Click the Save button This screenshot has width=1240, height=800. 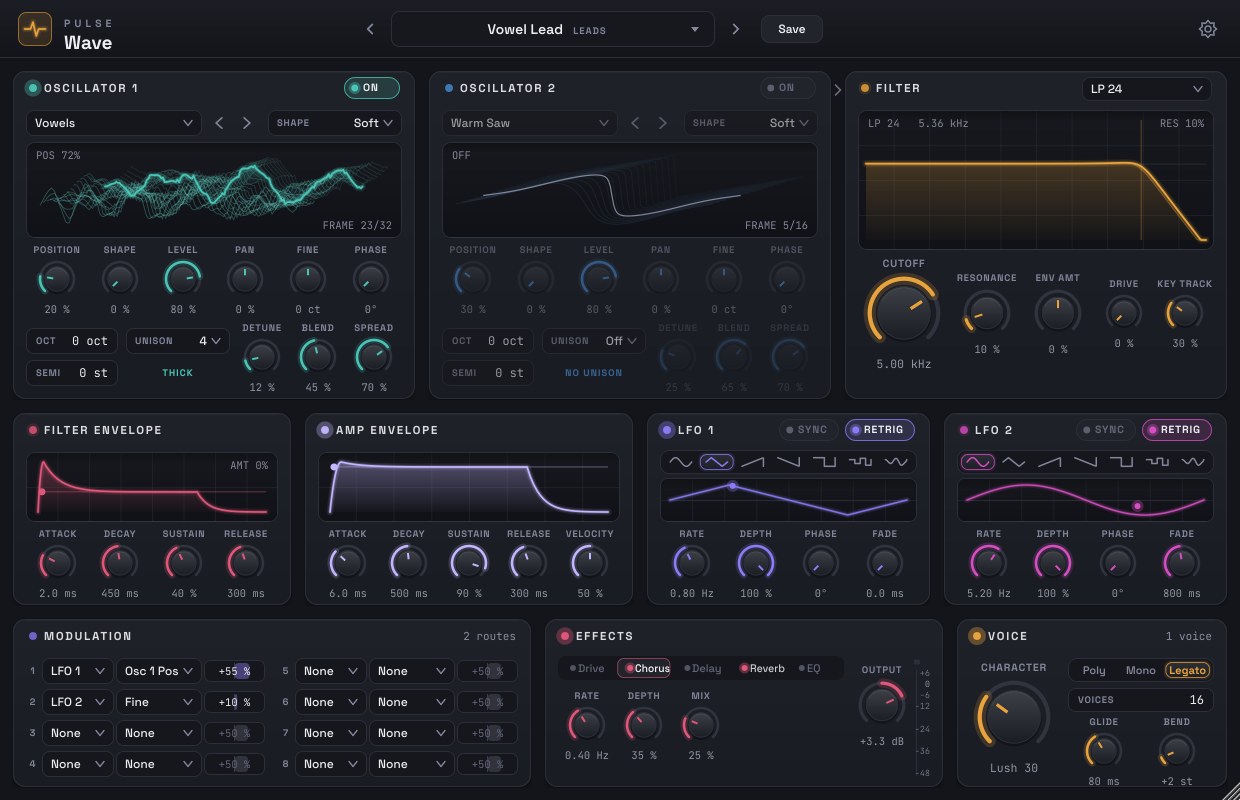click(791, 29)
